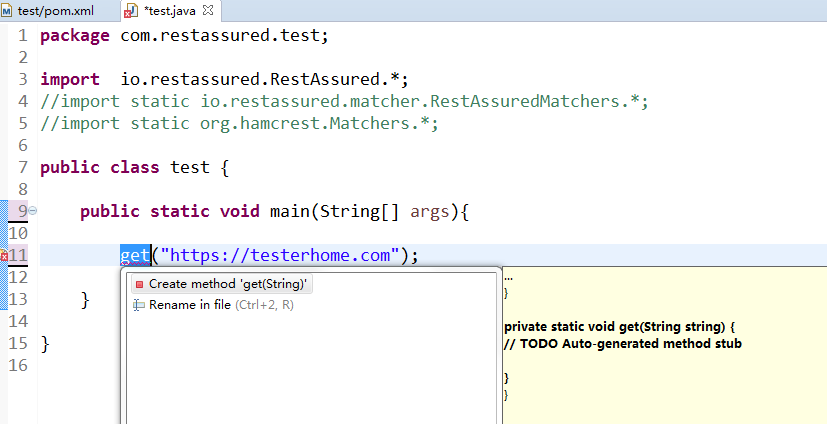Click line number 16 in gutter
This screenshot has height=424, width=827.
tap(17, 365)
